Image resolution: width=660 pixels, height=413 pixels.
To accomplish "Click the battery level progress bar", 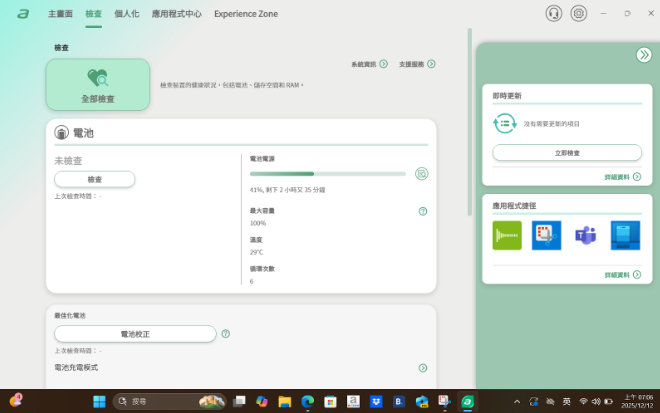I will point(327,173).
